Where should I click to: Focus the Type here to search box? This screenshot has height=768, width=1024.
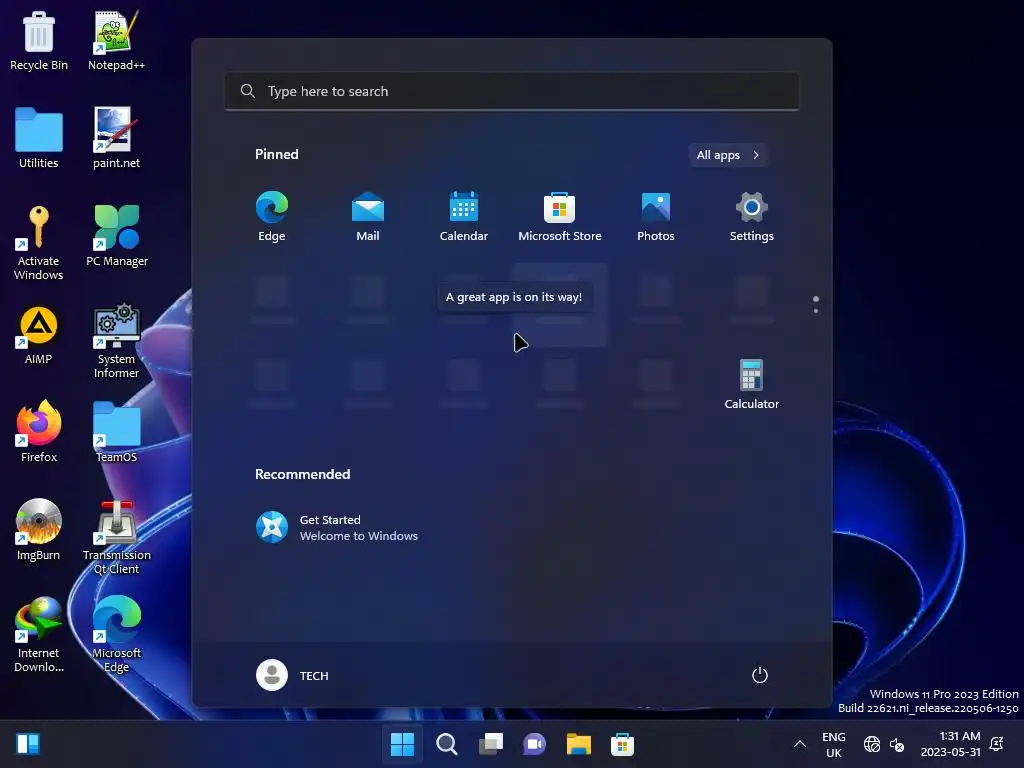[512, 91]
